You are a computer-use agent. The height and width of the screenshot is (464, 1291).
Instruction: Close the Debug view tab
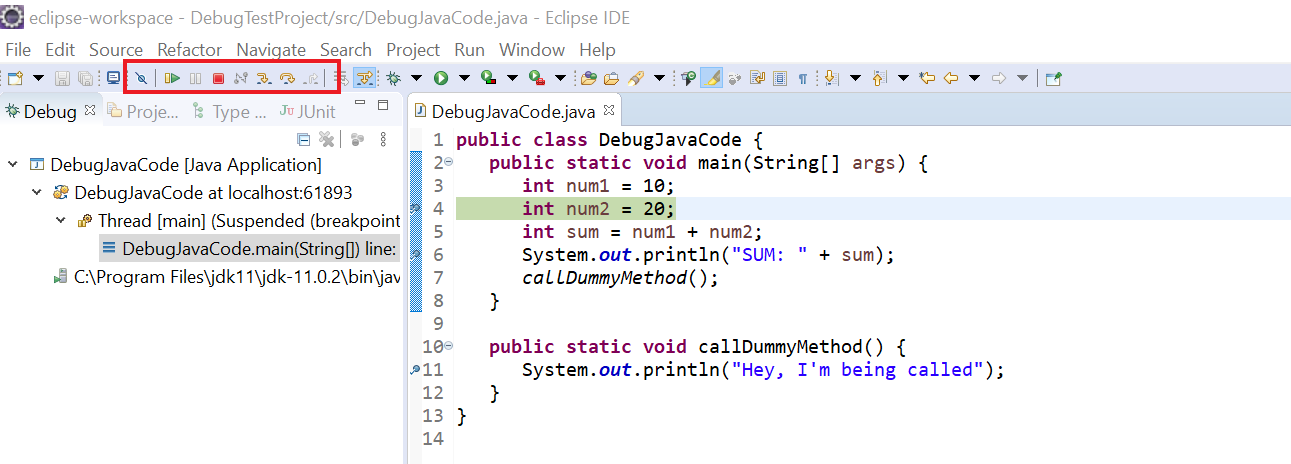(x=90, y=110)
